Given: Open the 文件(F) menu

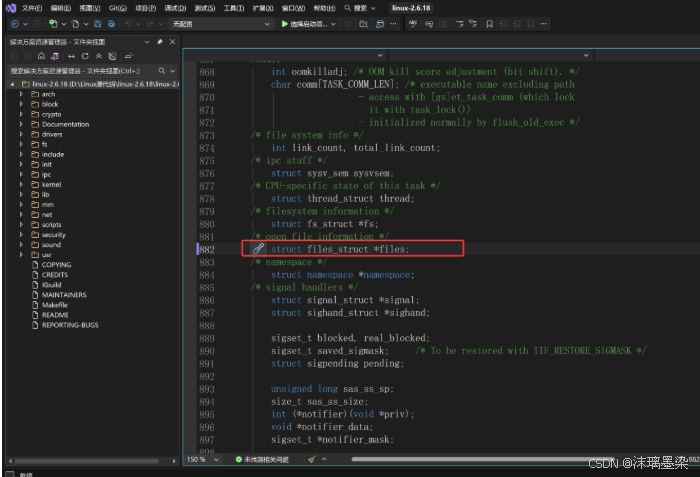Looking at the screenshot, I should click(x=32, y=8).
